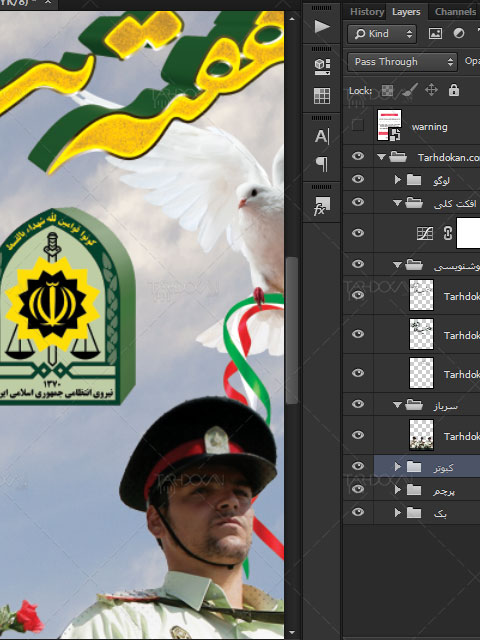Click the canvas scroll down arrow

pyautogui.click(x=292, y=633)
